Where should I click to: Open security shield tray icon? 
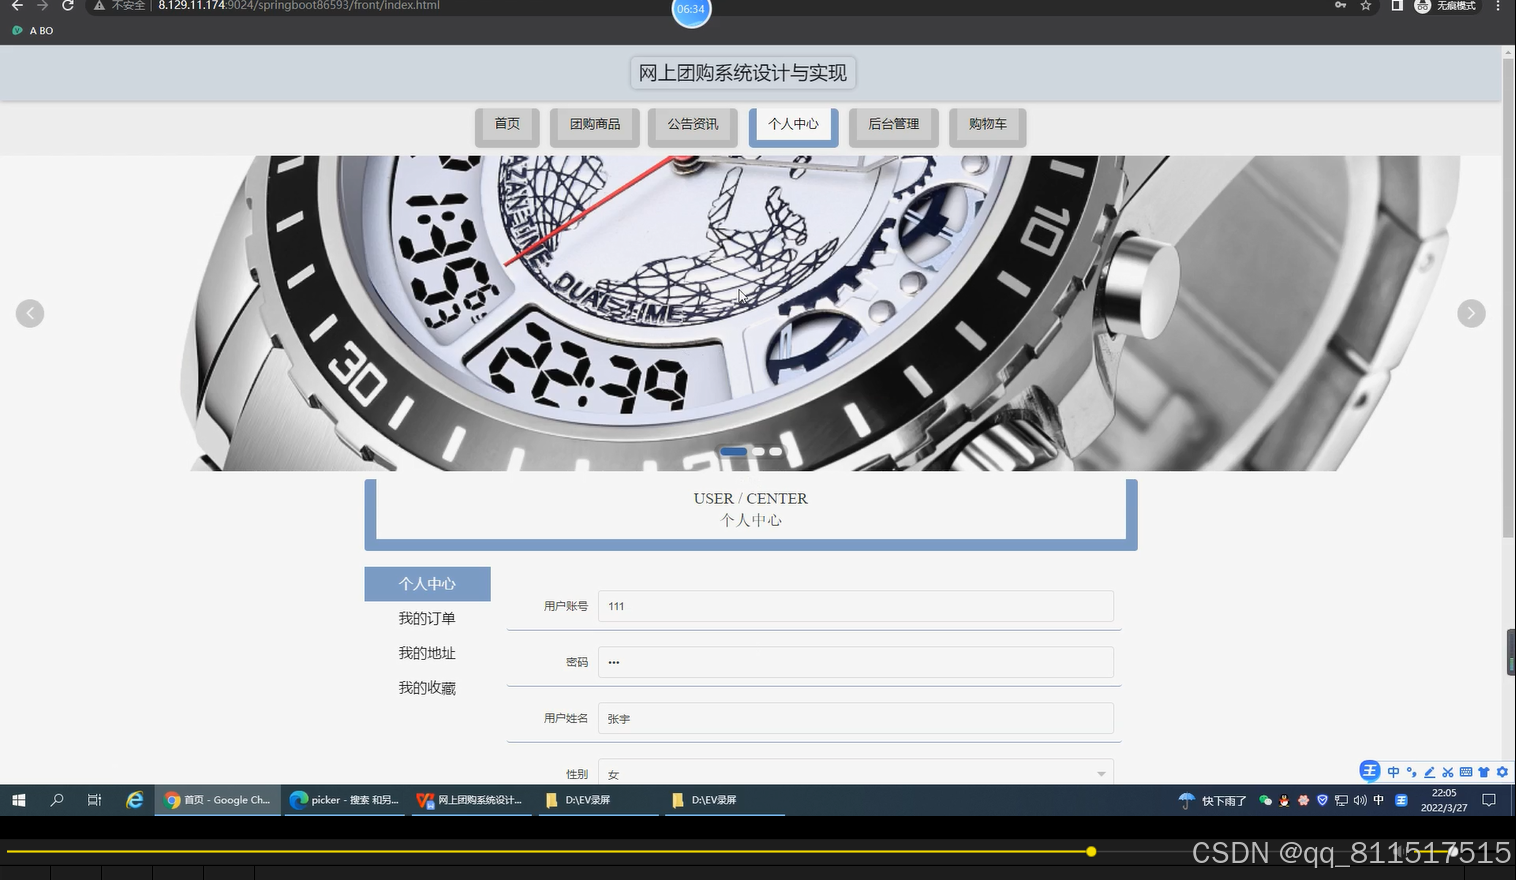[1322, 800]
